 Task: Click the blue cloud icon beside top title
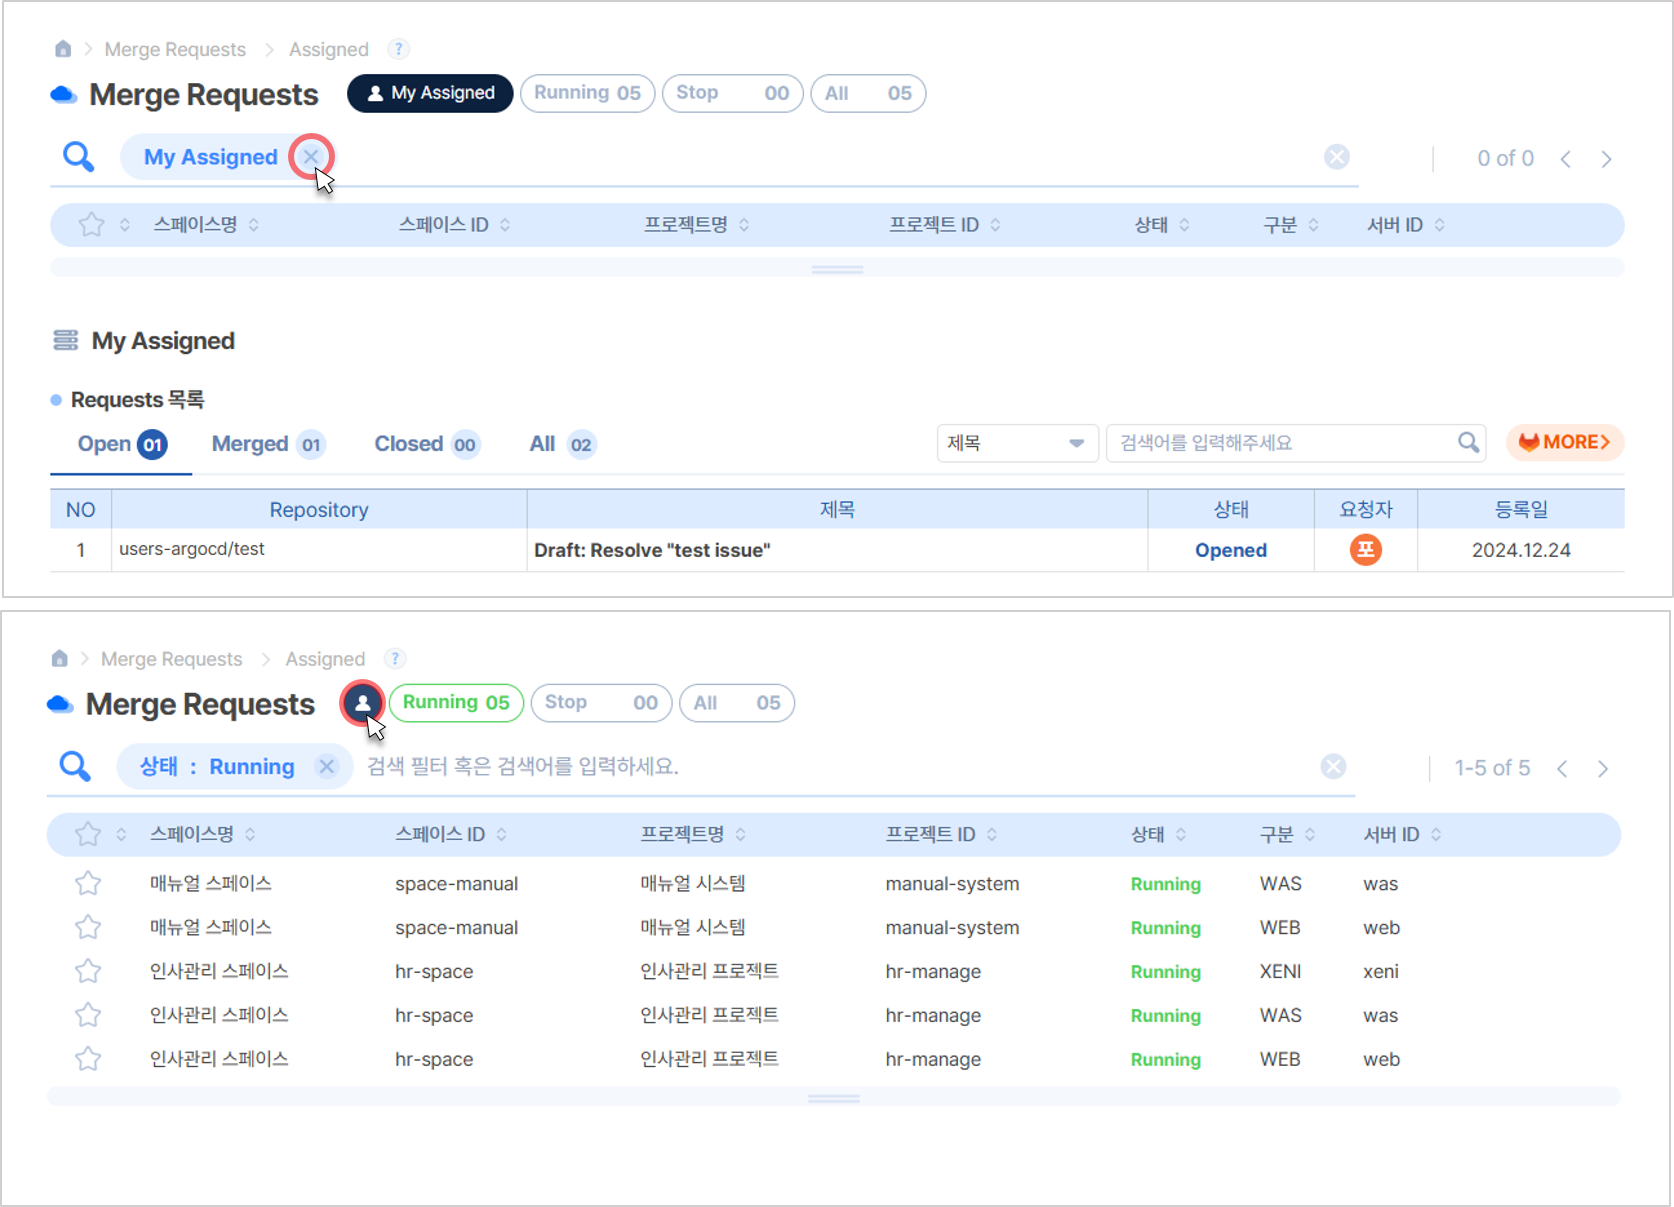coord(63,94)
